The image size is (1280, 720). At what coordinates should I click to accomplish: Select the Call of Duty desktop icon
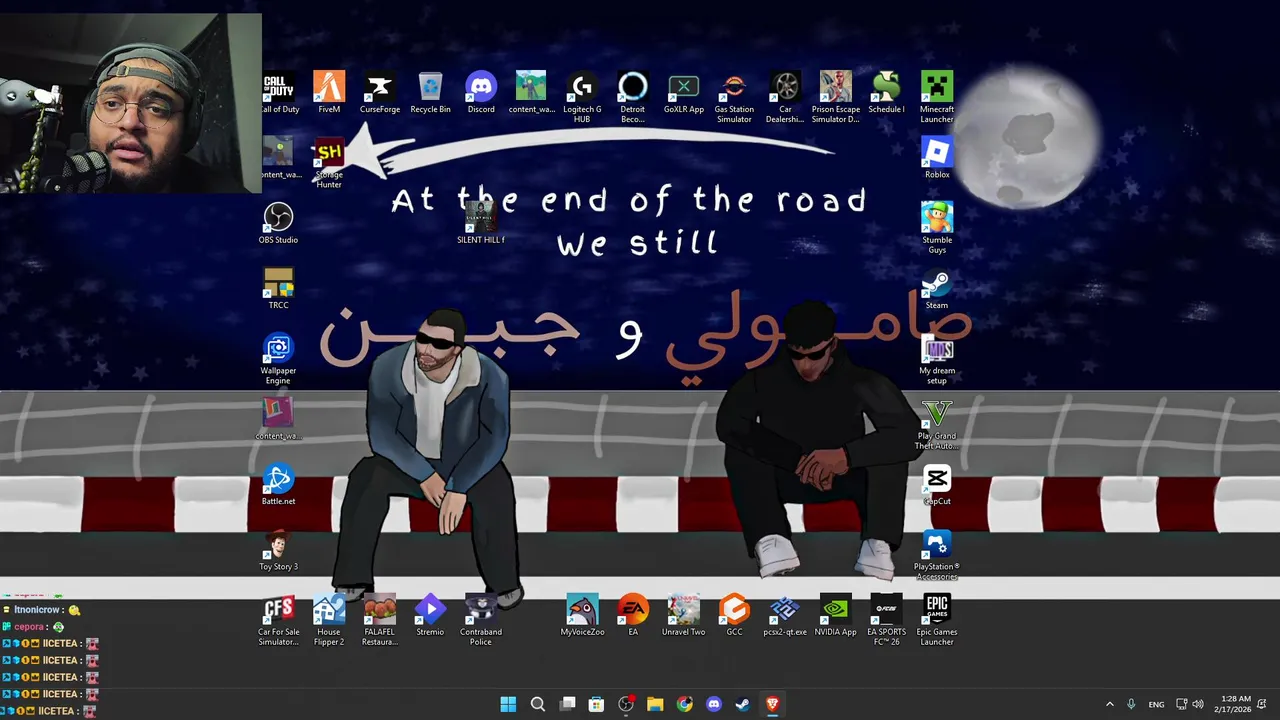pyautogui.click(x=279, y=92)
